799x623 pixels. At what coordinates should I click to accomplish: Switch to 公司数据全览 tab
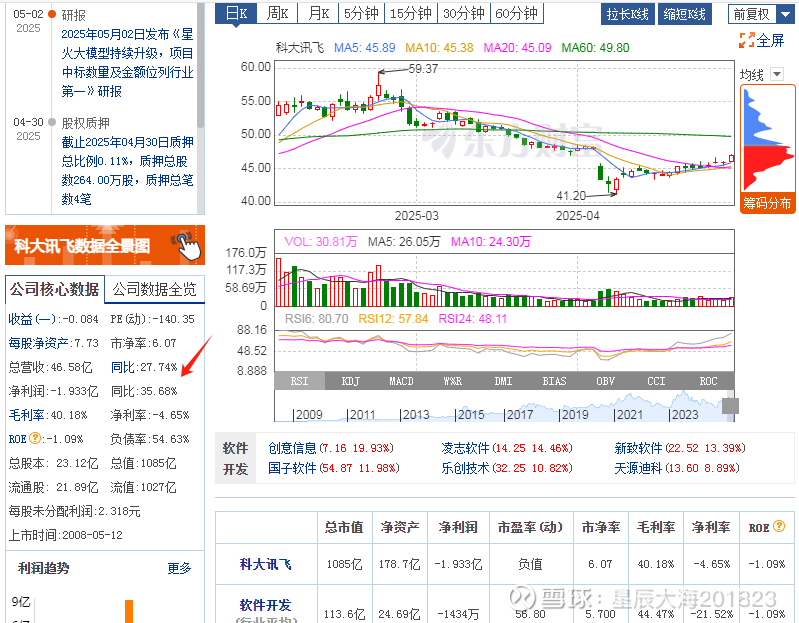pos(154,289)
